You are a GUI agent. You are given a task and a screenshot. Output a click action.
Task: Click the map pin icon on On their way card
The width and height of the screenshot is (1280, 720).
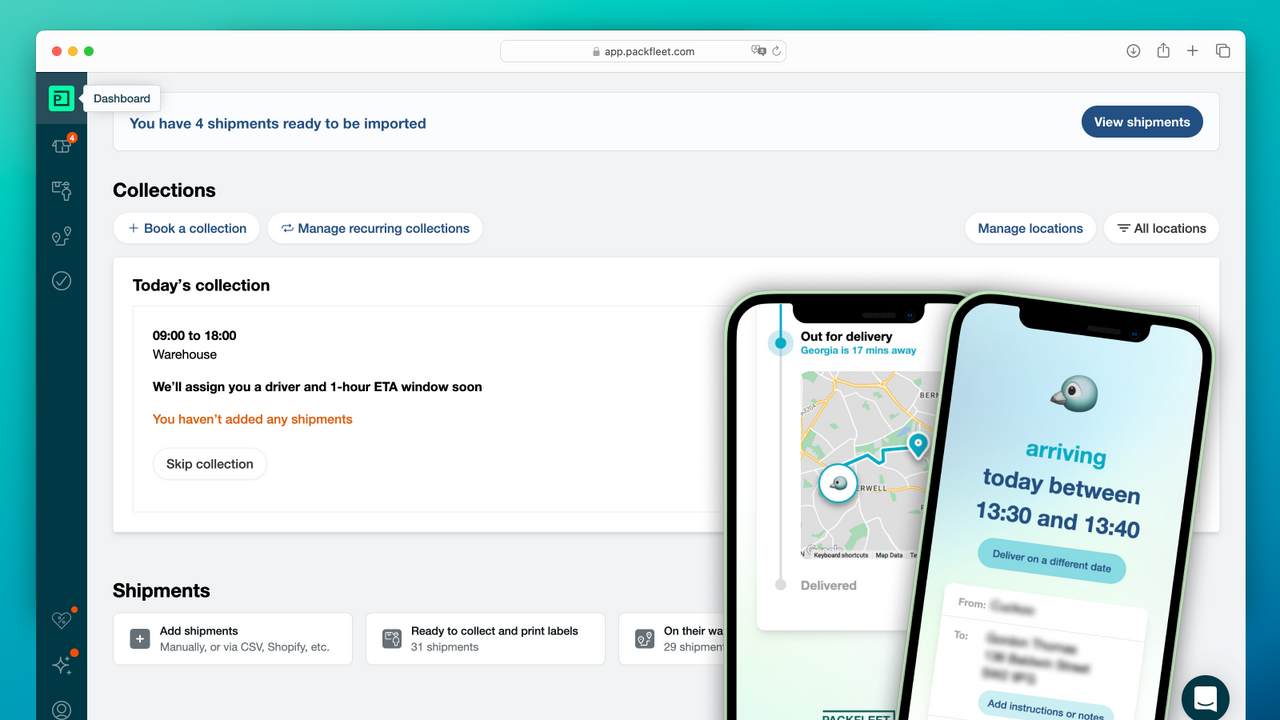pos(645,638)
